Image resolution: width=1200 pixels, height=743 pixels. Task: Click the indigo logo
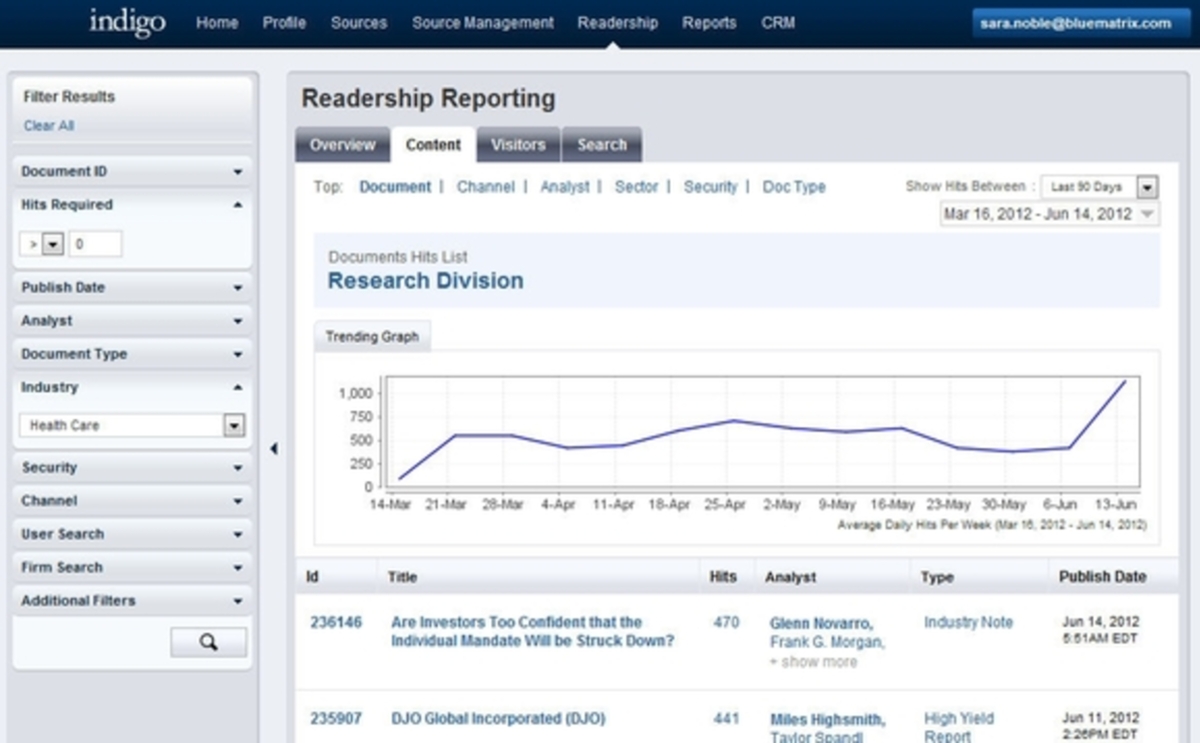tap(126, 22)
